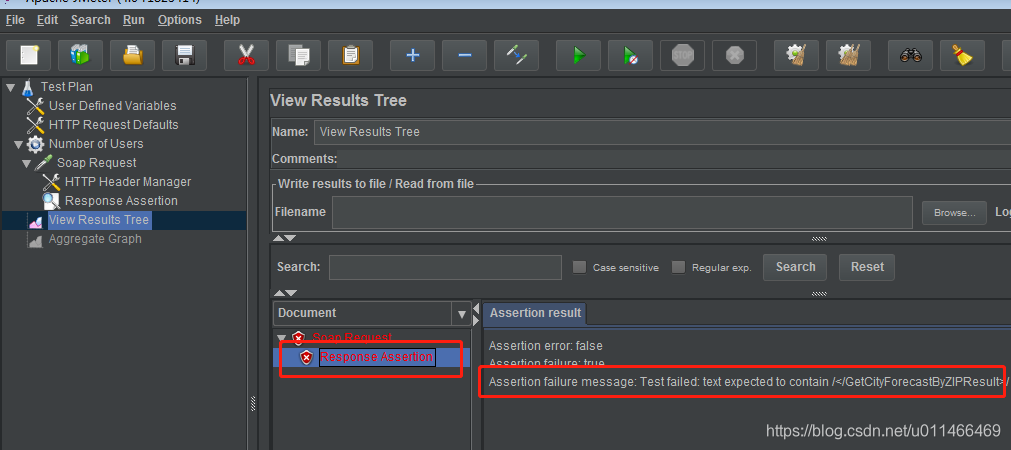1011x450 pixels.
Task: Collapse the failed Soap Request result node
Action: [281, 338]
